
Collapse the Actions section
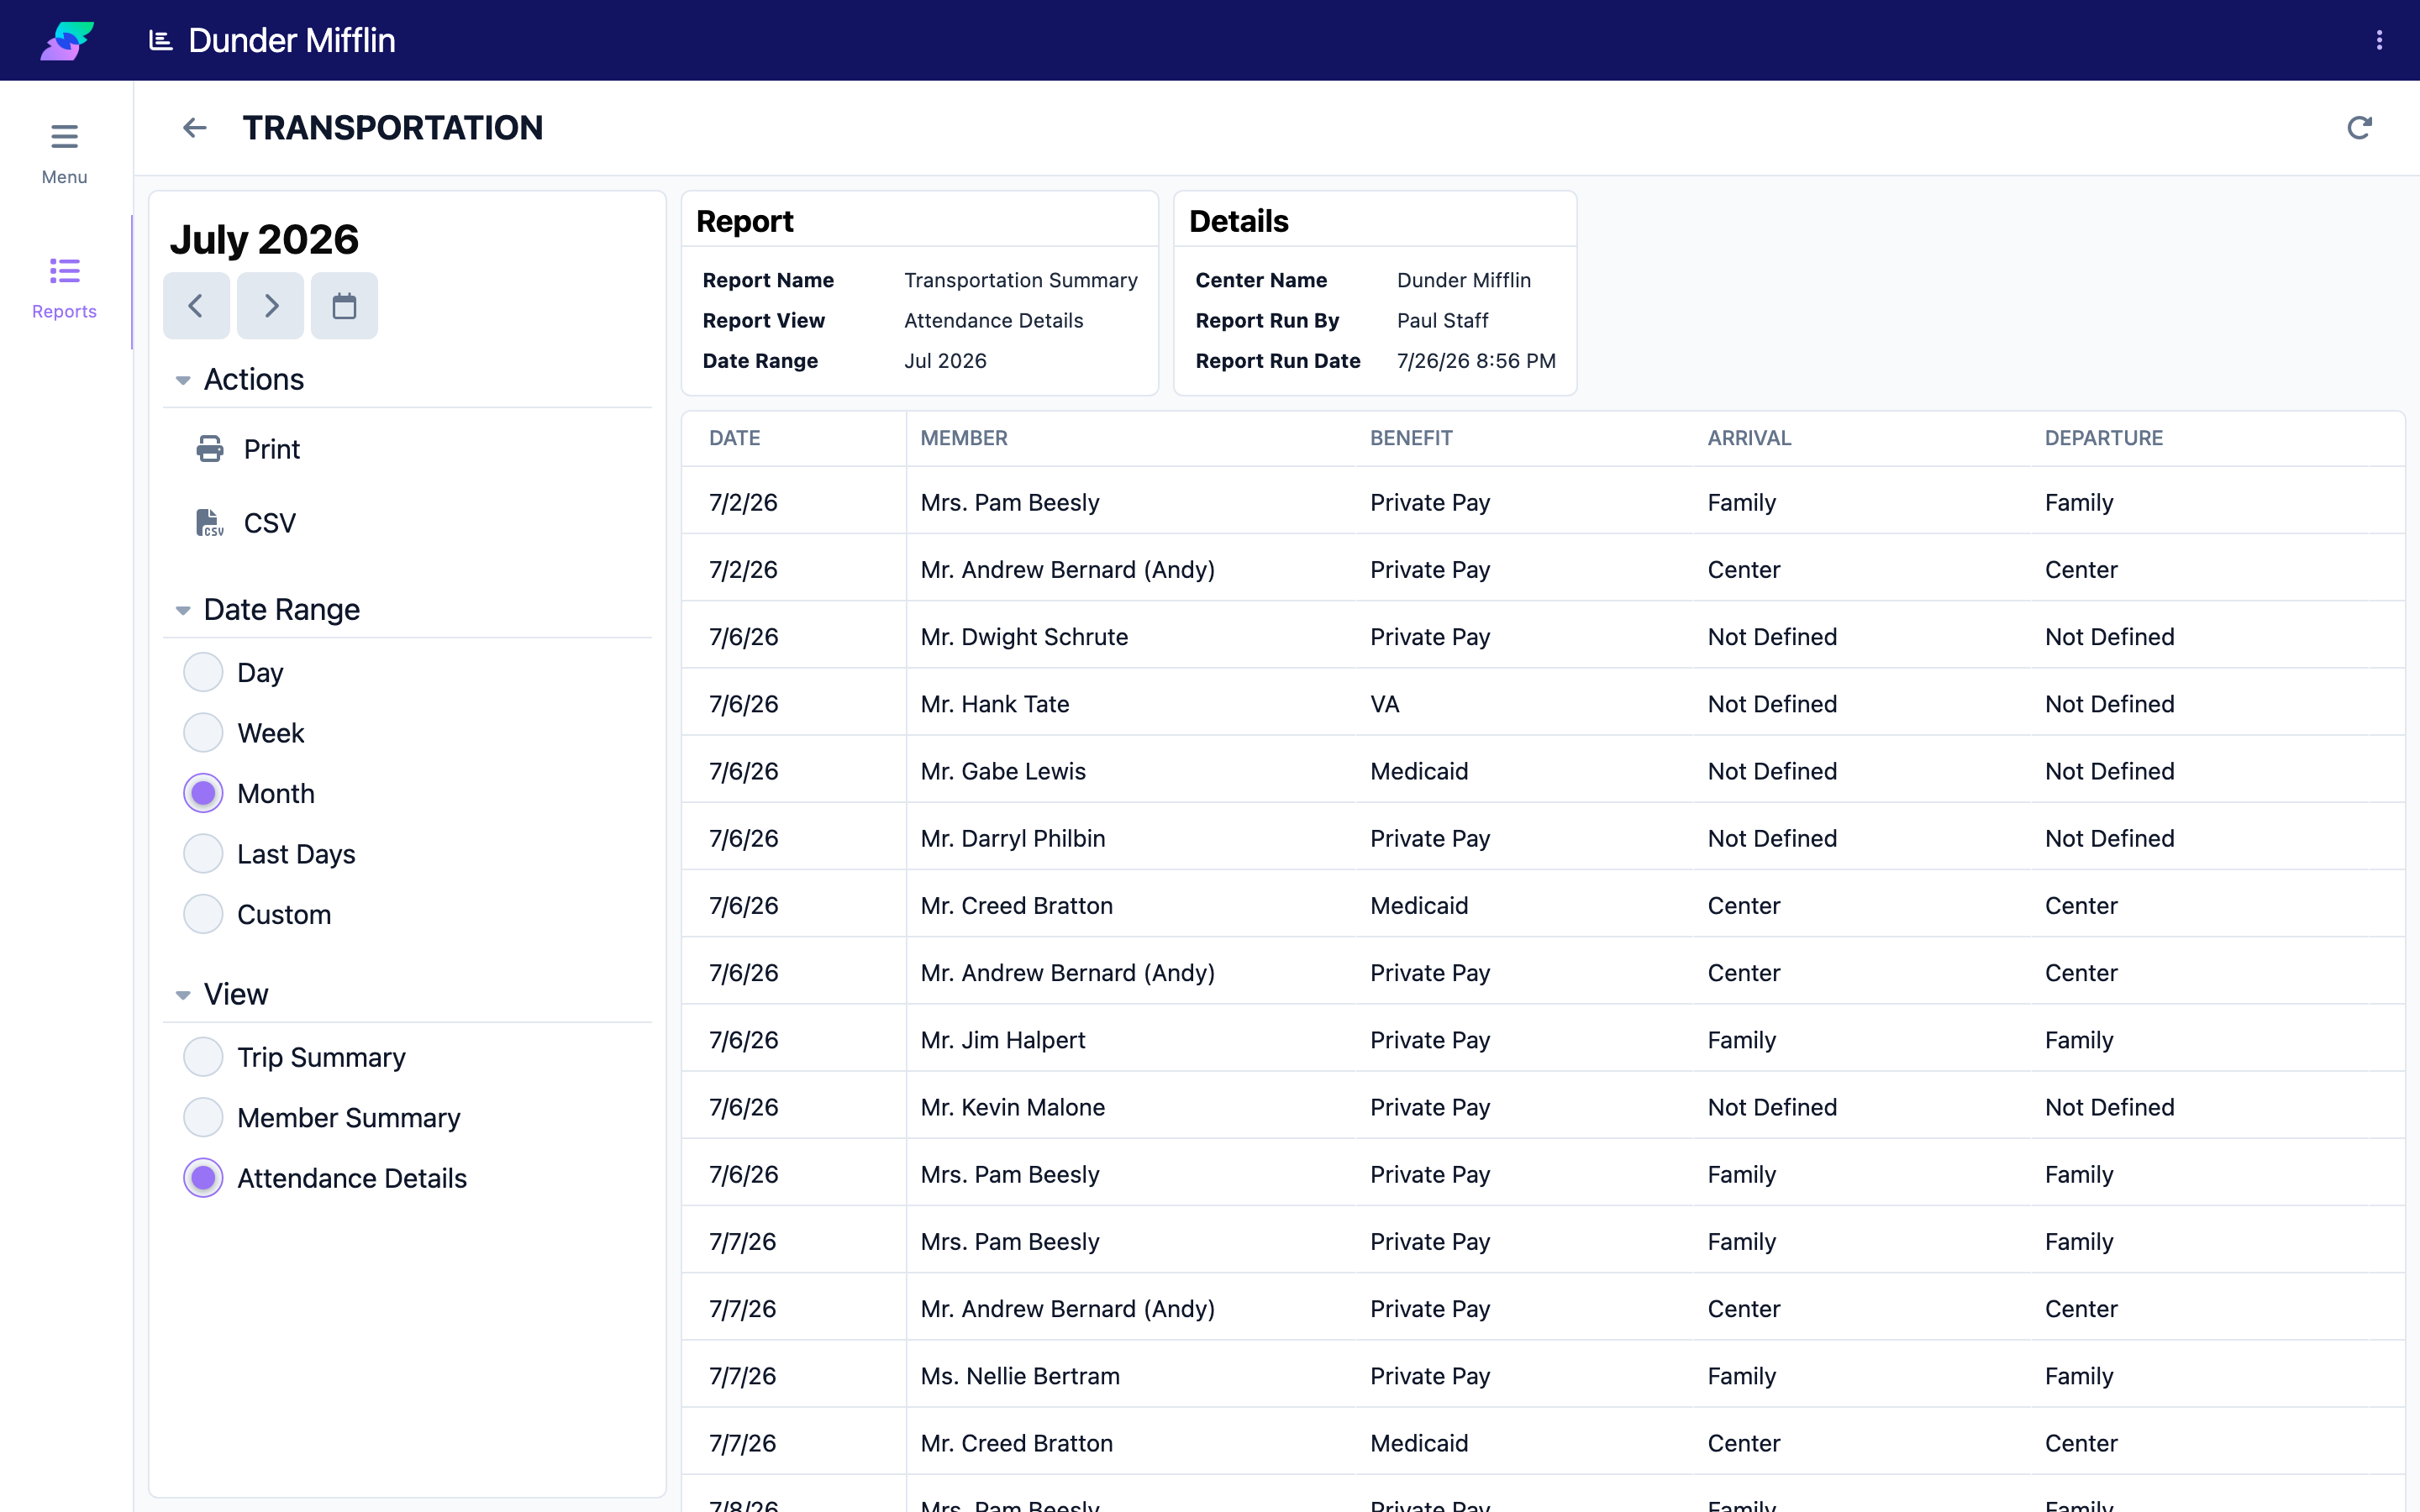pos(183,380)
